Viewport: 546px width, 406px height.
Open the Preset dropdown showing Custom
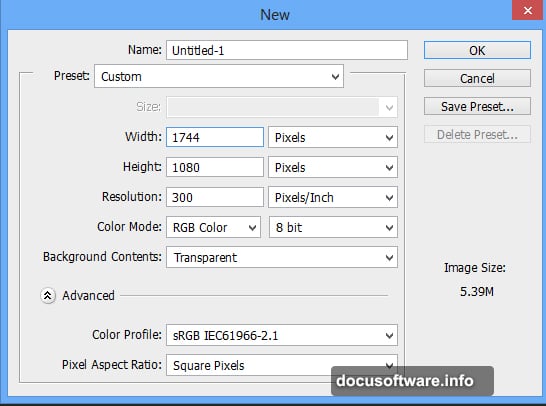219,76
